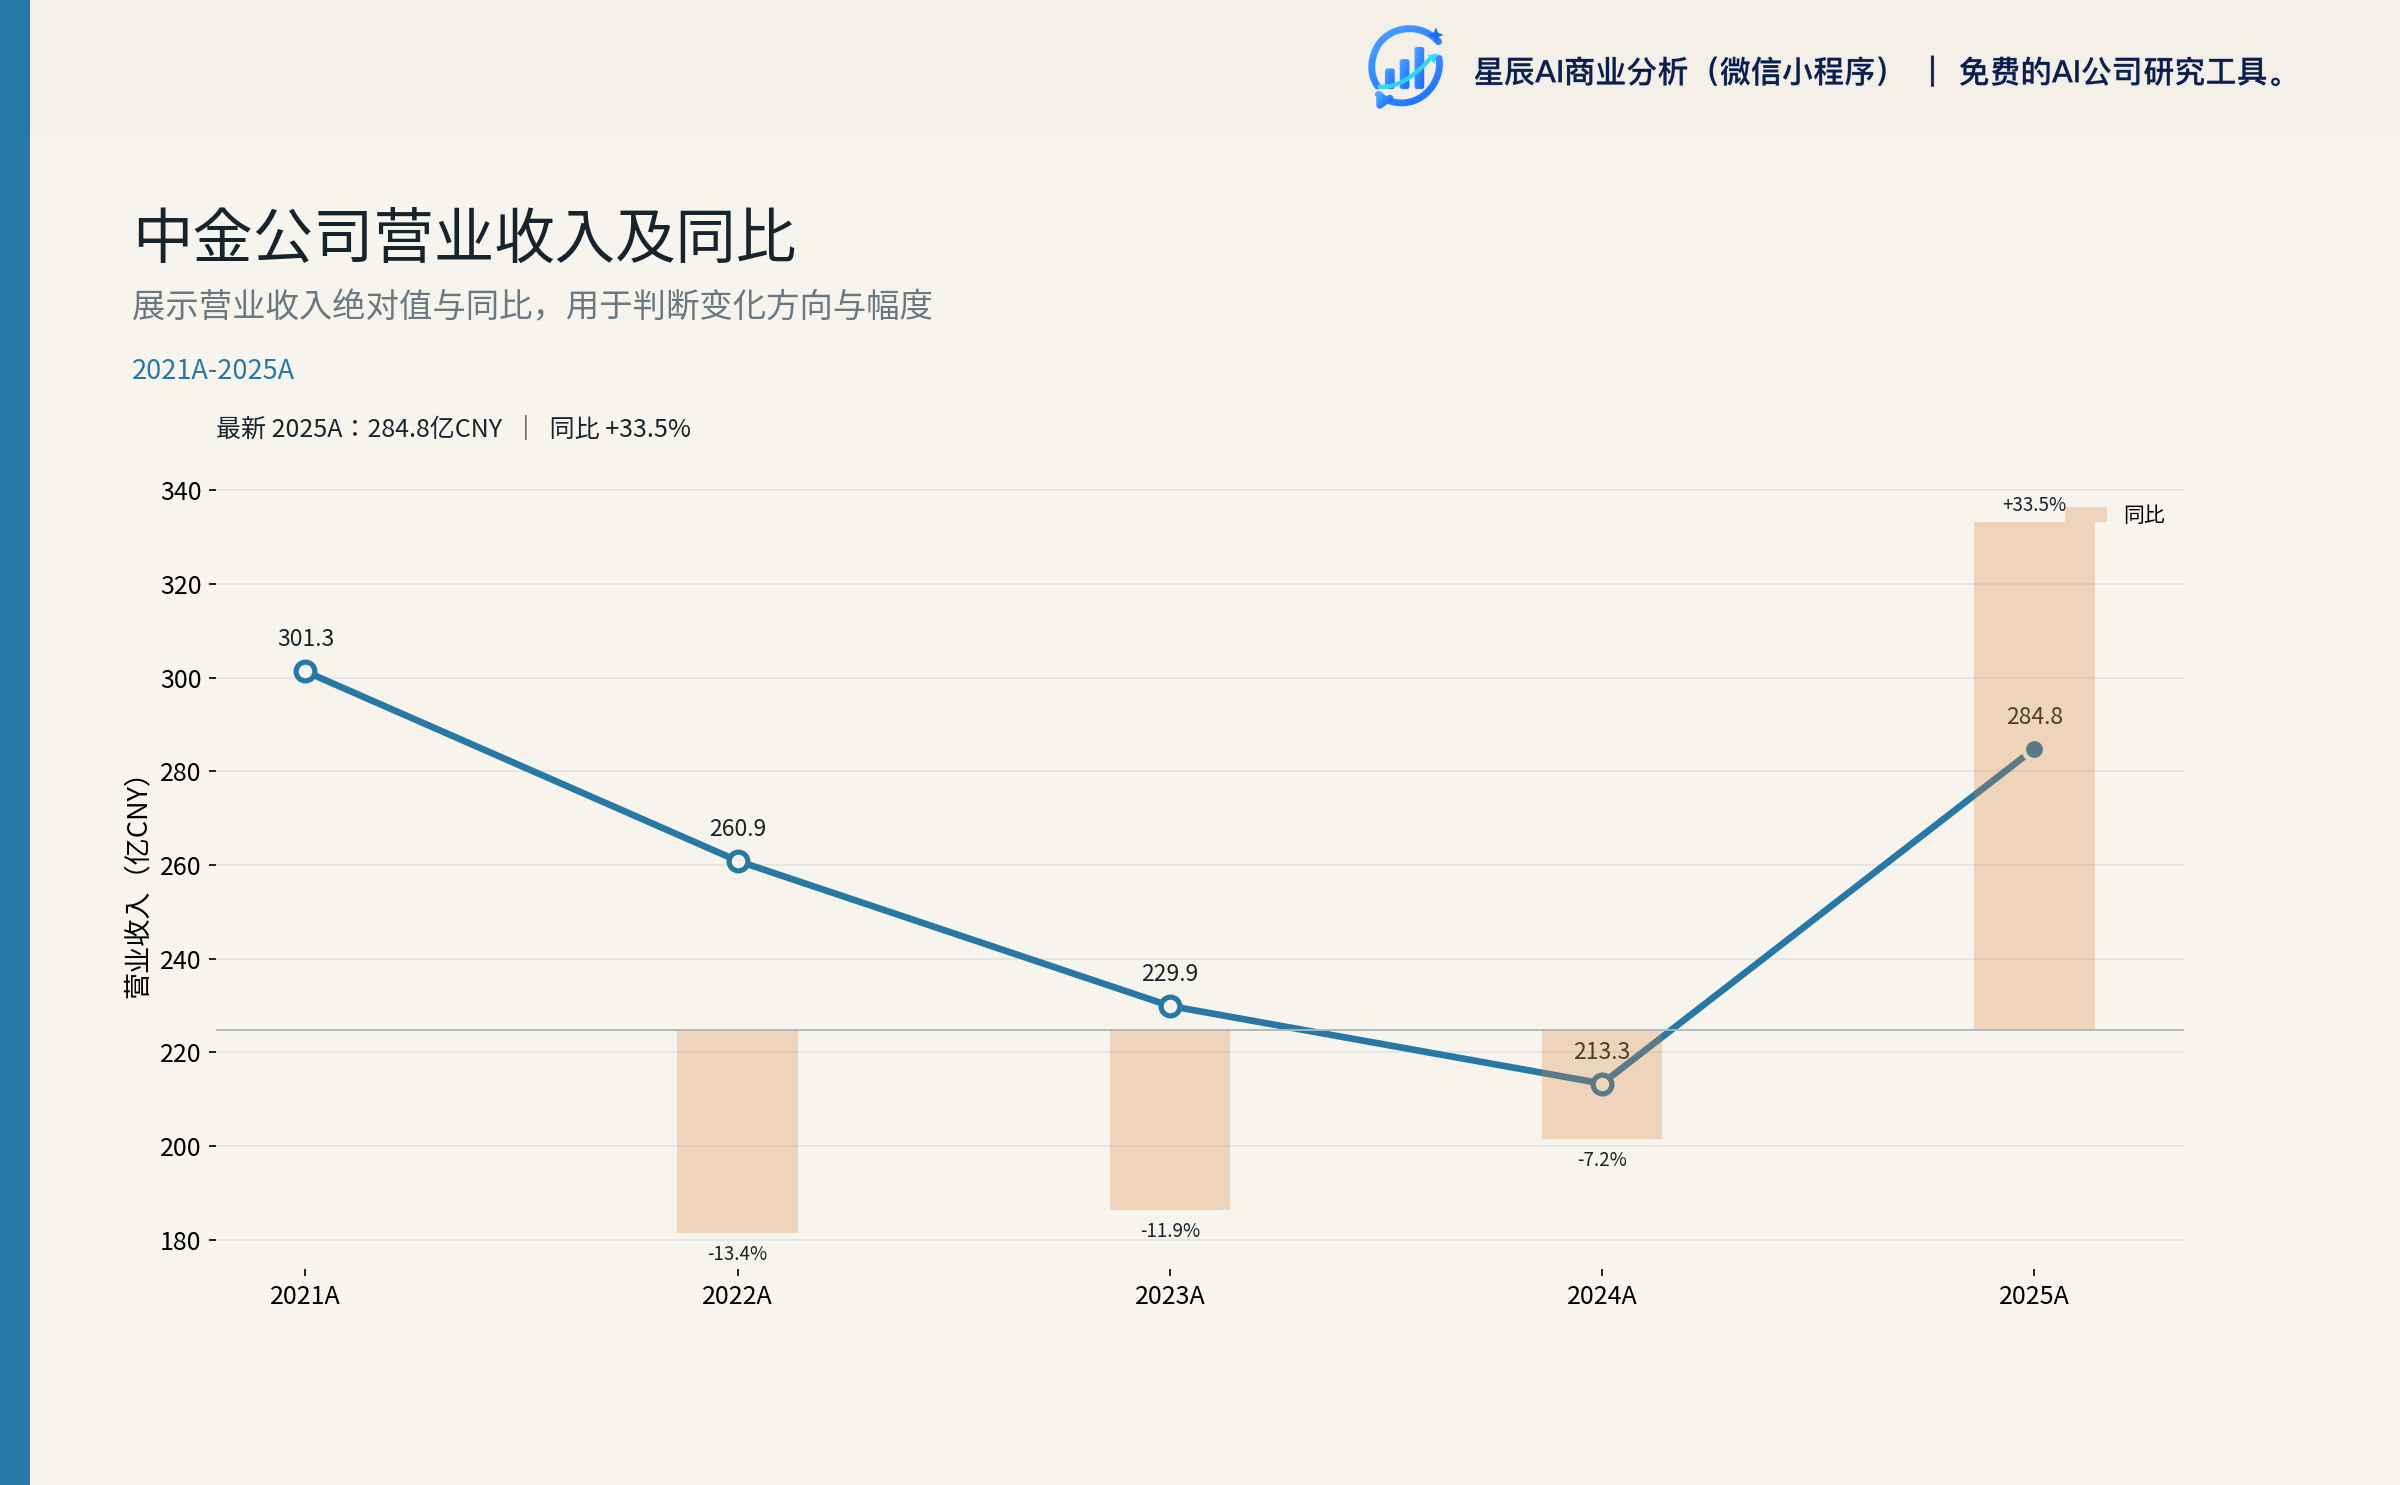The image size is (2400, 1485).
Task: Click the 2023A data point marker
Action: click(1170, 1006)
